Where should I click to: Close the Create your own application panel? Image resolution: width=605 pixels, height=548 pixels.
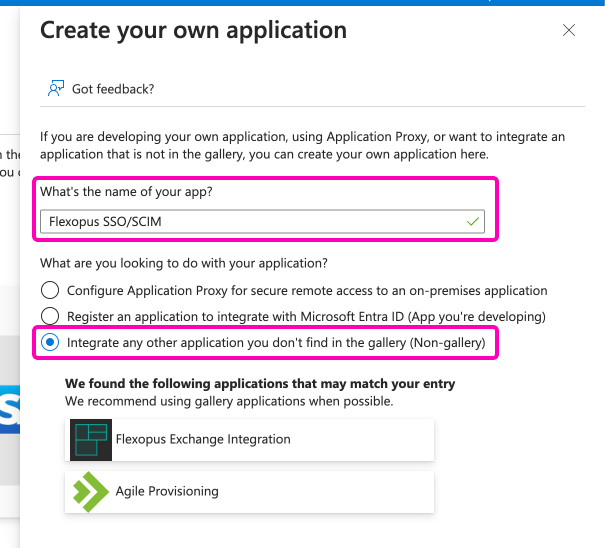point(569,30)
